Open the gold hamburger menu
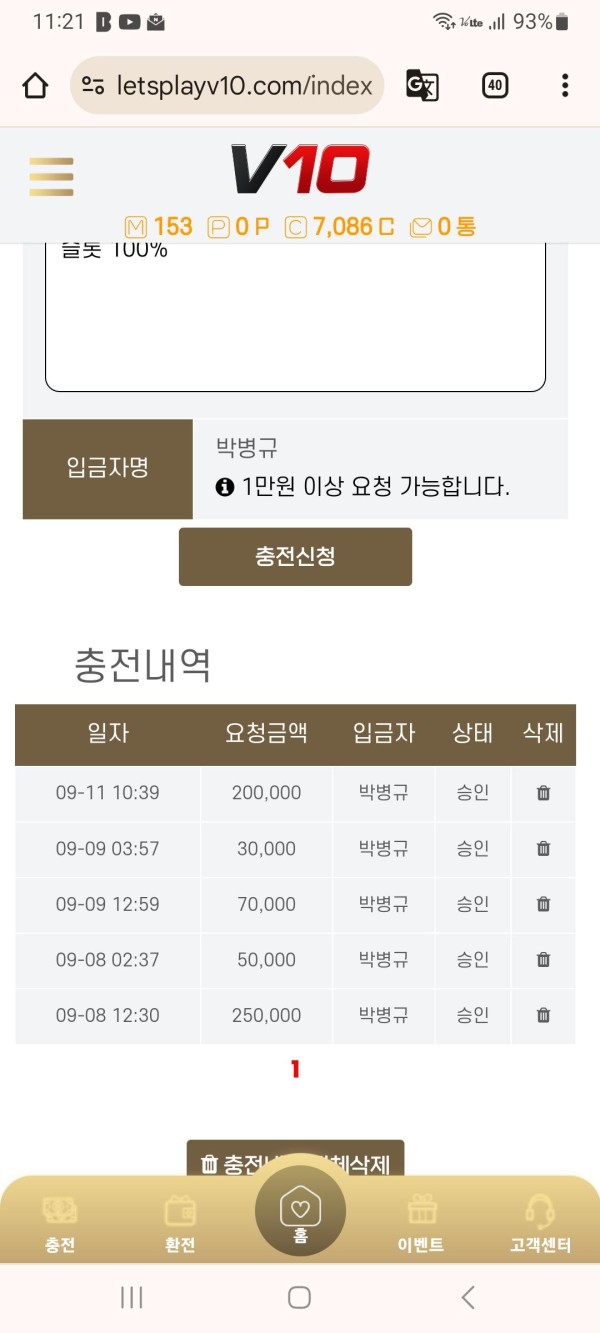 tap(51, 177)
